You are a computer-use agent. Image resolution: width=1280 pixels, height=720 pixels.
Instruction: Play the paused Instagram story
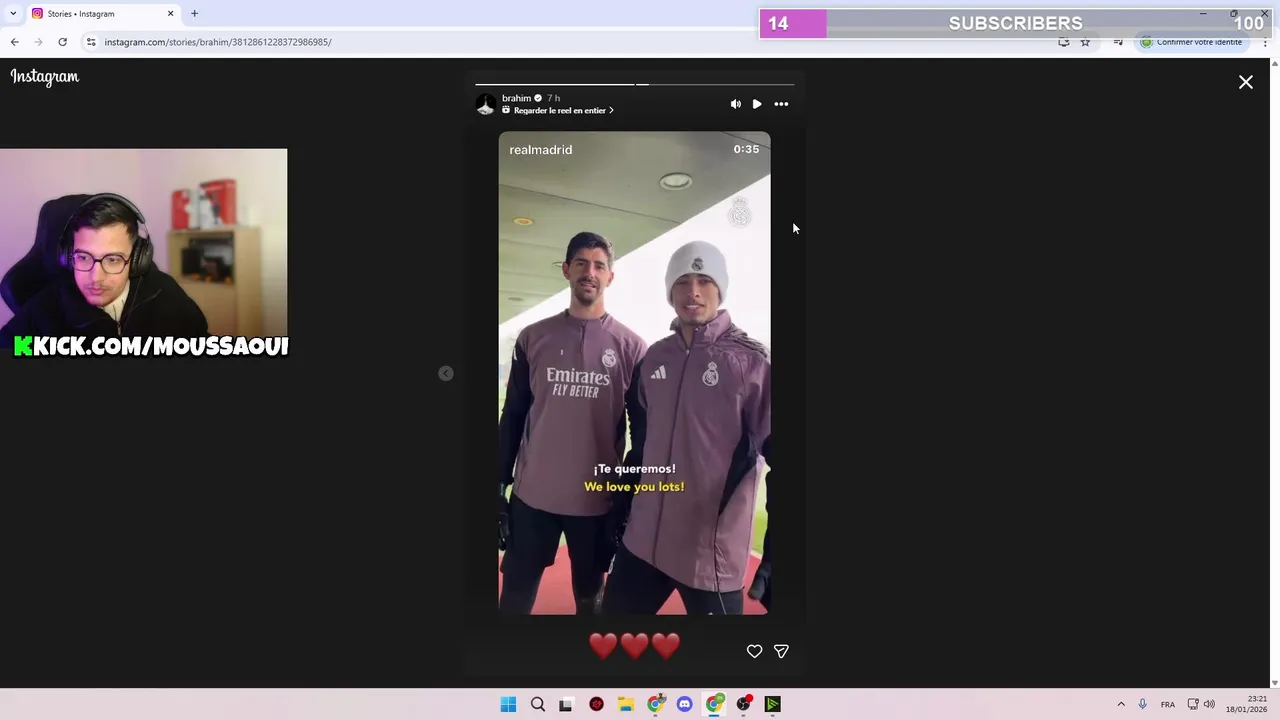pyautogui.click(x=757, y=104)
